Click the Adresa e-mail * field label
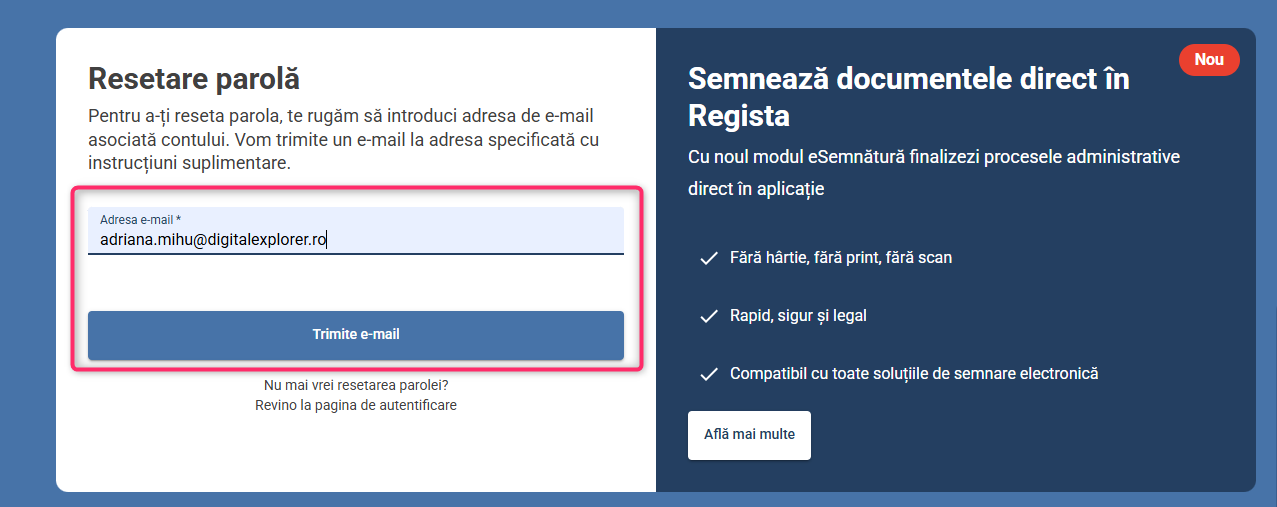1277x507 pixels. 140,219
